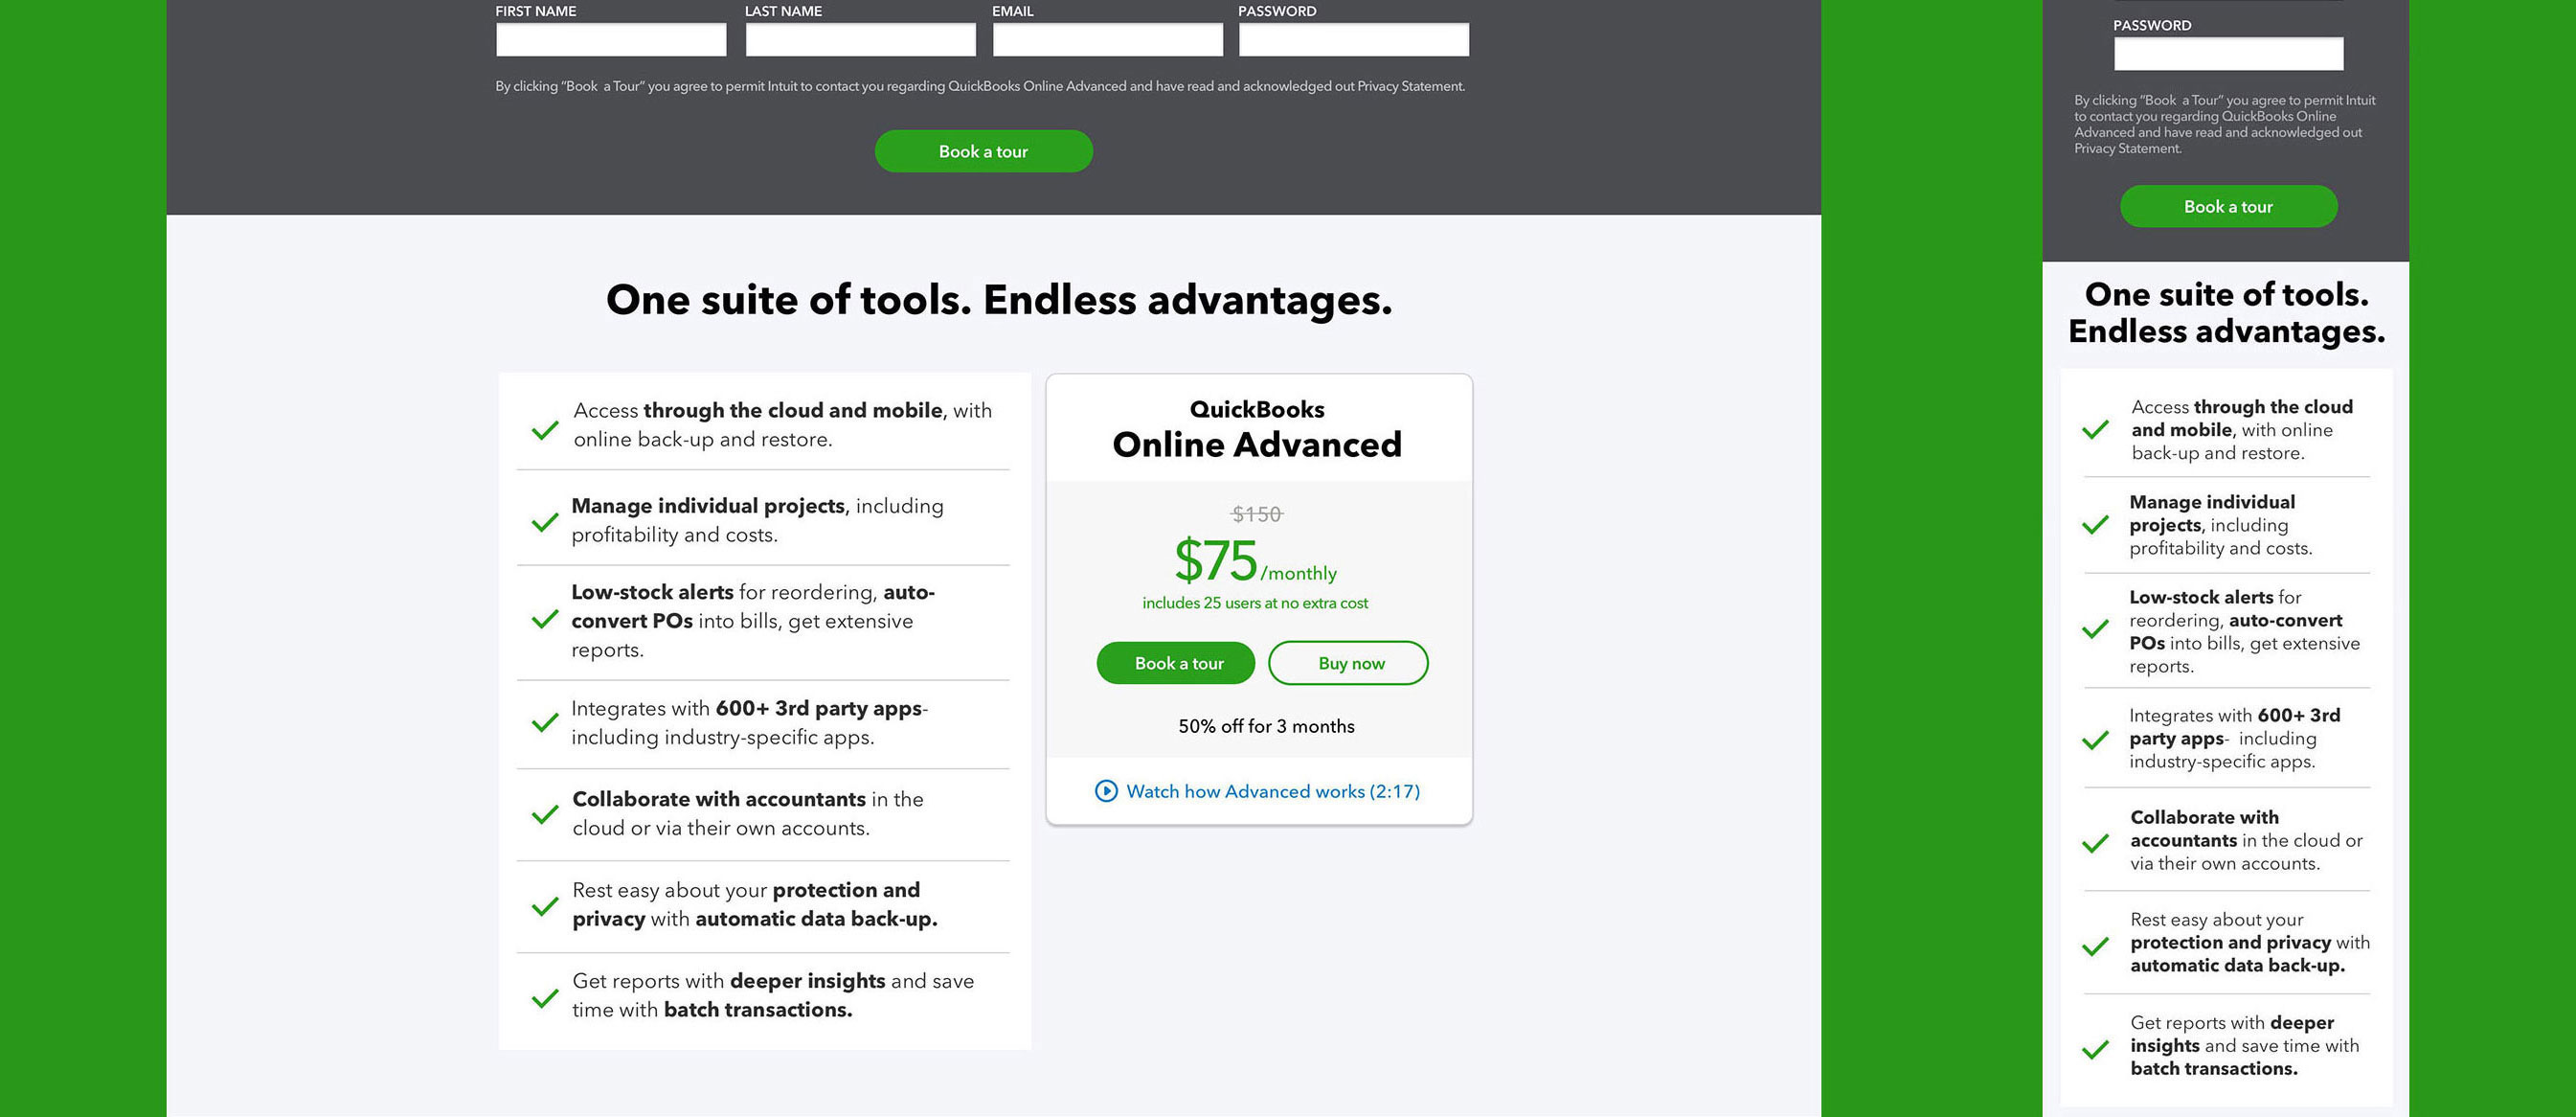Click narrow mobile layout checkmark beside protection and privacy

coord(2095,946)
